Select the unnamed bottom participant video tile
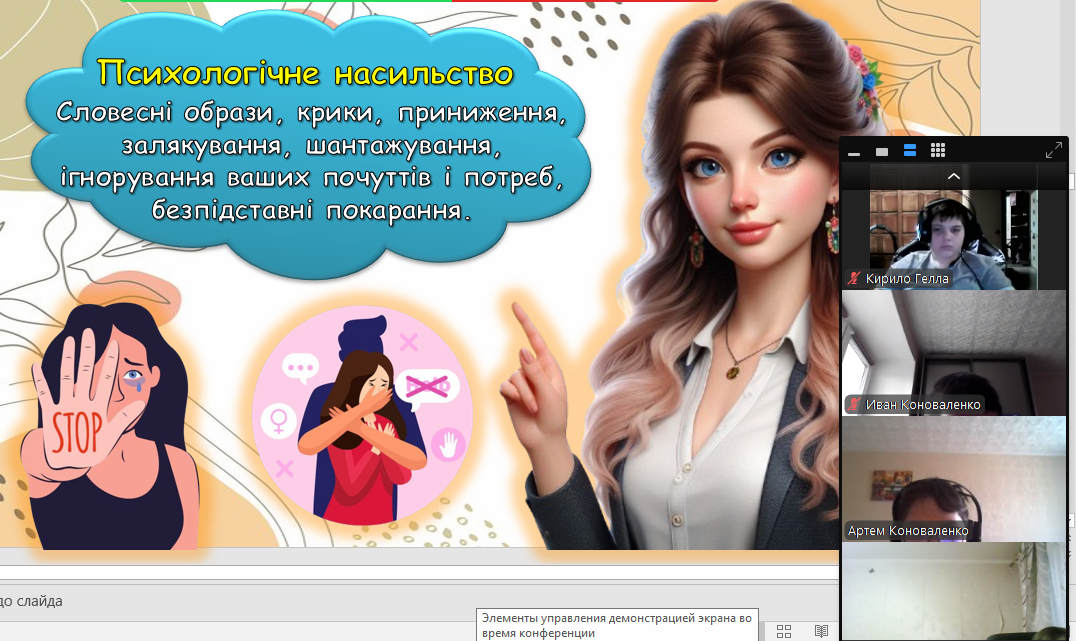 pos(954,592)
